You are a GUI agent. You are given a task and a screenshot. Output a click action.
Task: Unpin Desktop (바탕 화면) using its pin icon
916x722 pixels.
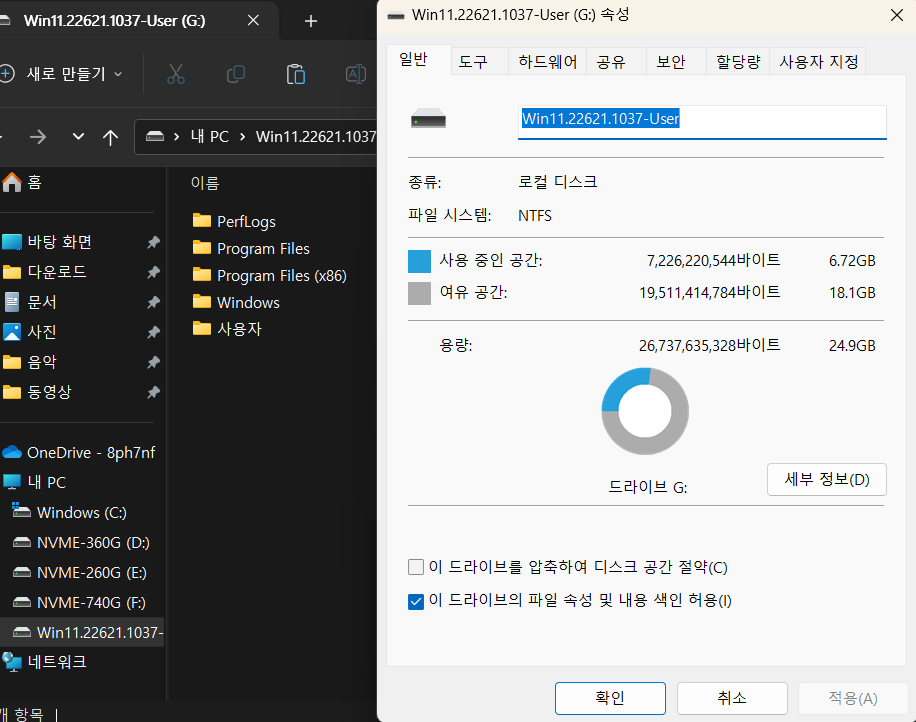point(153,242)
